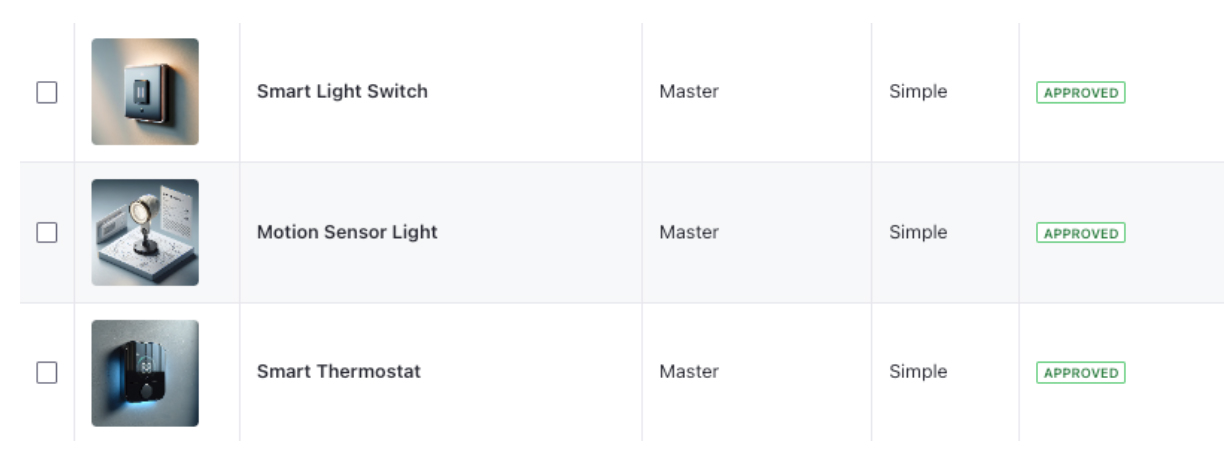Tick the Motion Sensor Light checkbox
Screen dimensions: 1231x460
click(47, 232)
